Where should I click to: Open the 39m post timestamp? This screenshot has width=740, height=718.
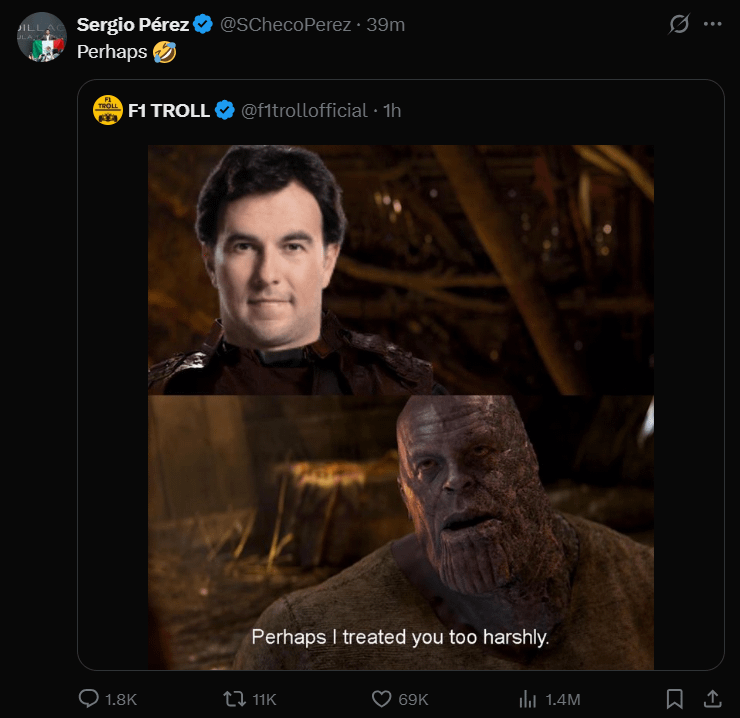pos(386,24)
